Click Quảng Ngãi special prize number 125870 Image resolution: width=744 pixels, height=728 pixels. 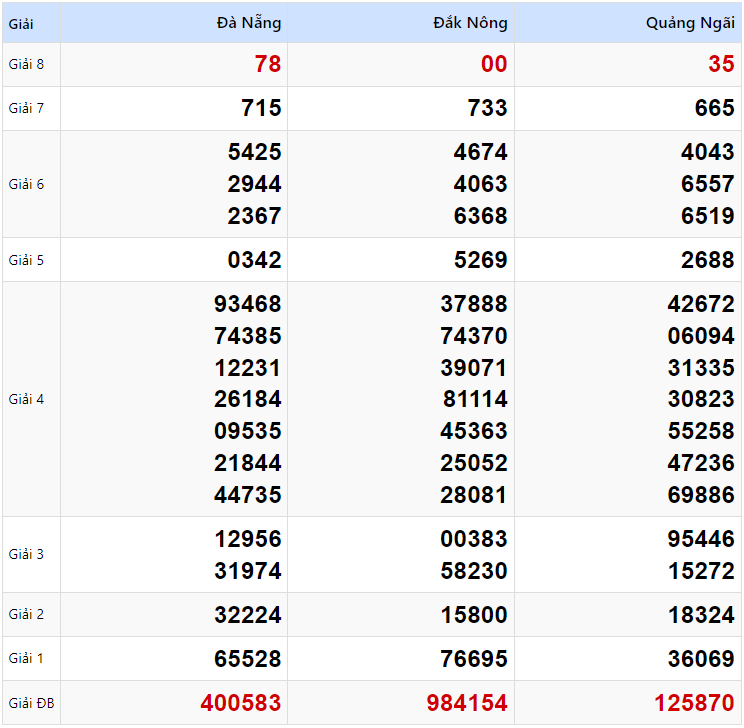tap(694, 704)
